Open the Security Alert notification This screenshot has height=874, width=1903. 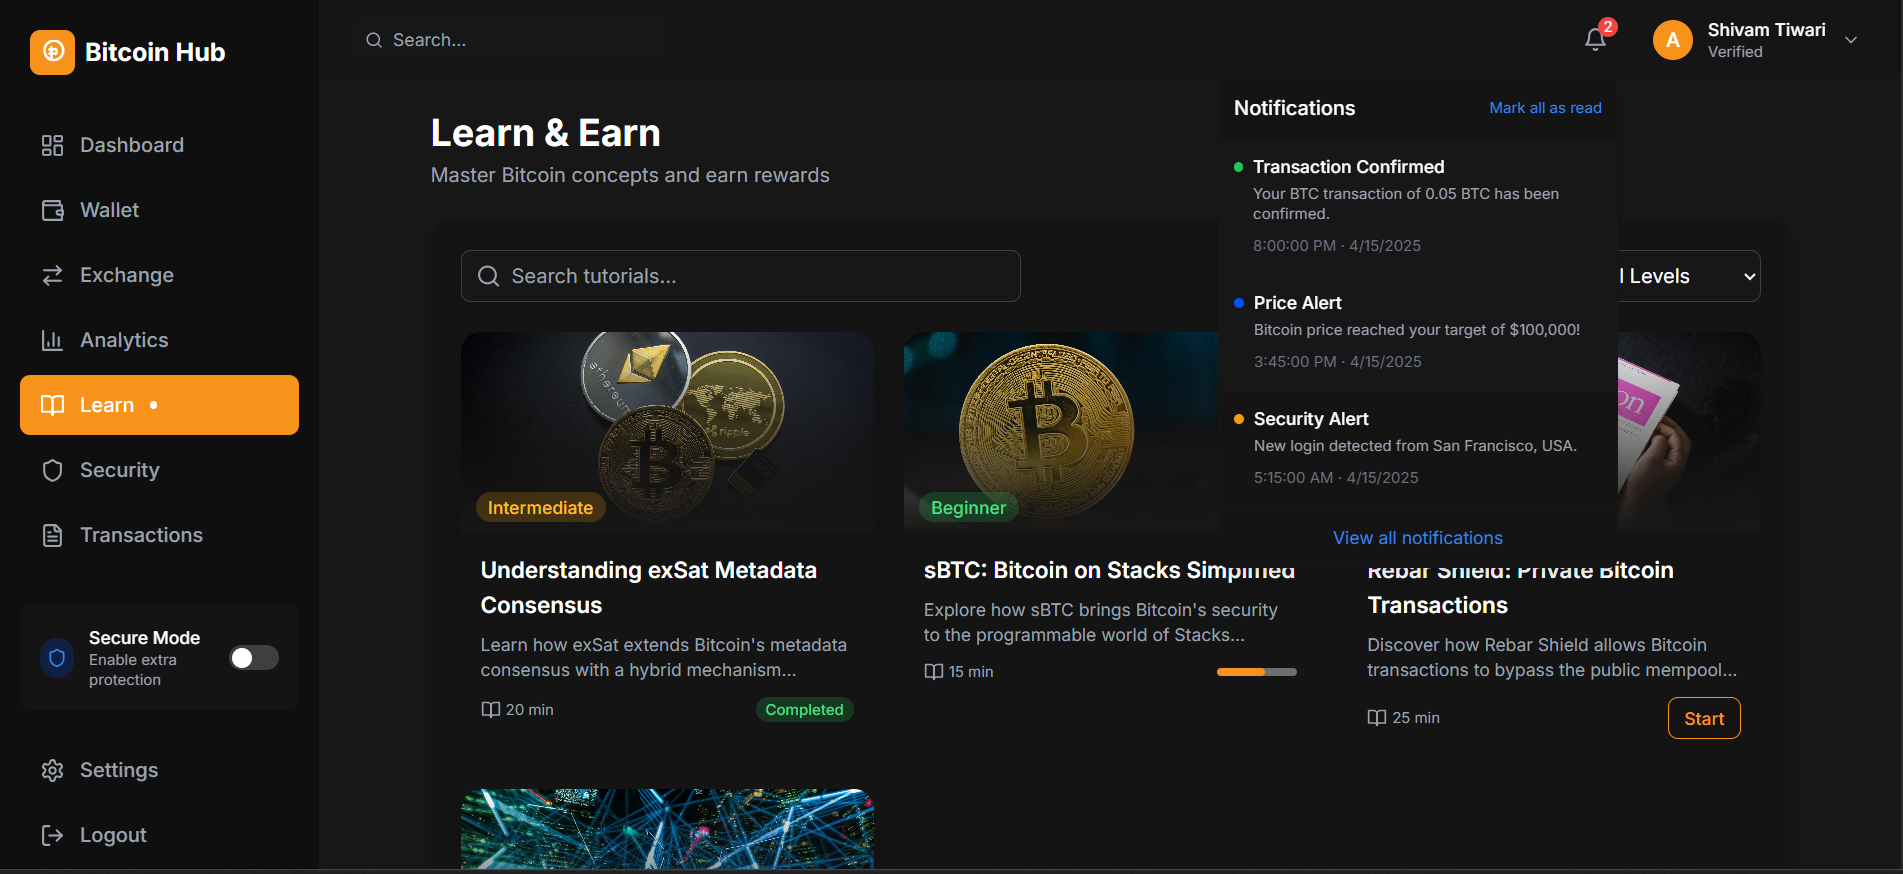click(1417, 447)
